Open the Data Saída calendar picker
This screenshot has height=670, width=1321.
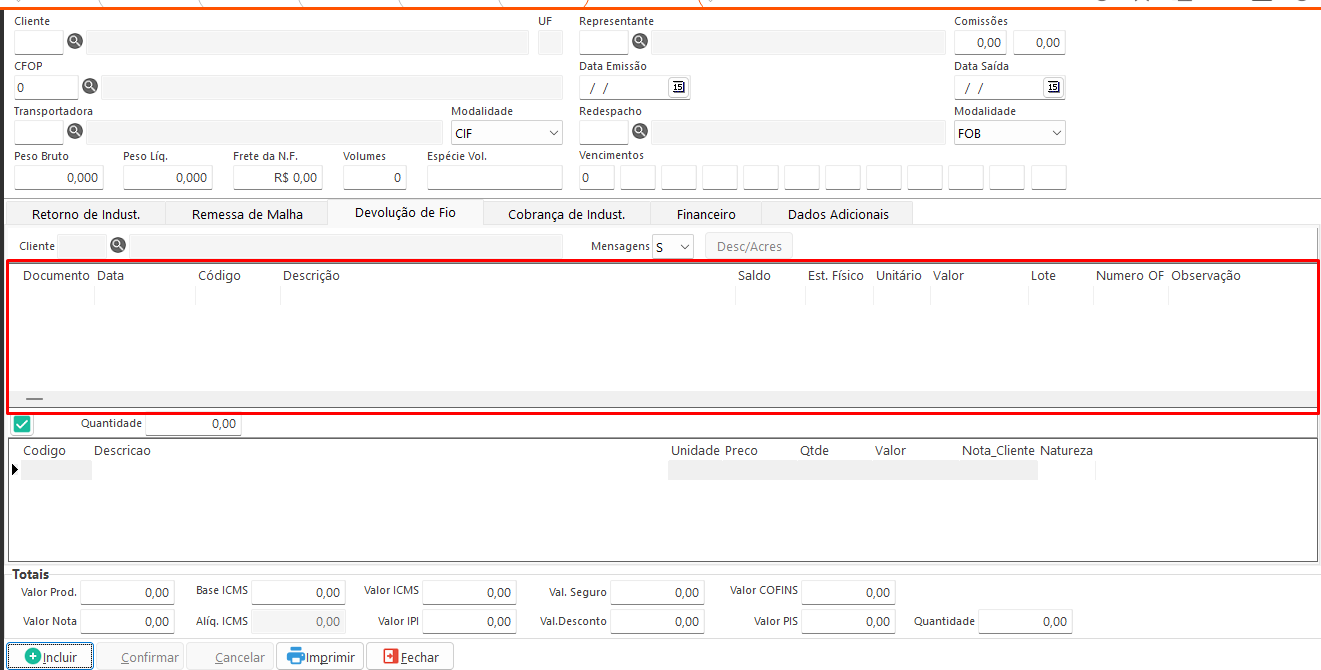click(x=1054, y=87)
